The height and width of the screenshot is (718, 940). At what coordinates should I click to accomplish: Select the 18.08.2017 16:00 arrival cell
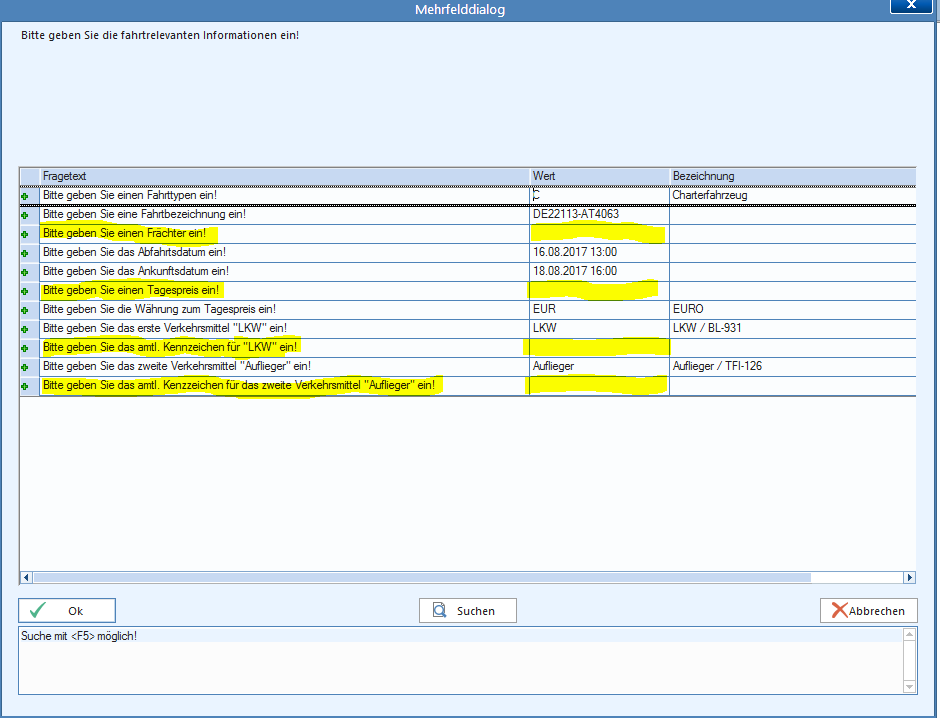[x=599, y=271]
